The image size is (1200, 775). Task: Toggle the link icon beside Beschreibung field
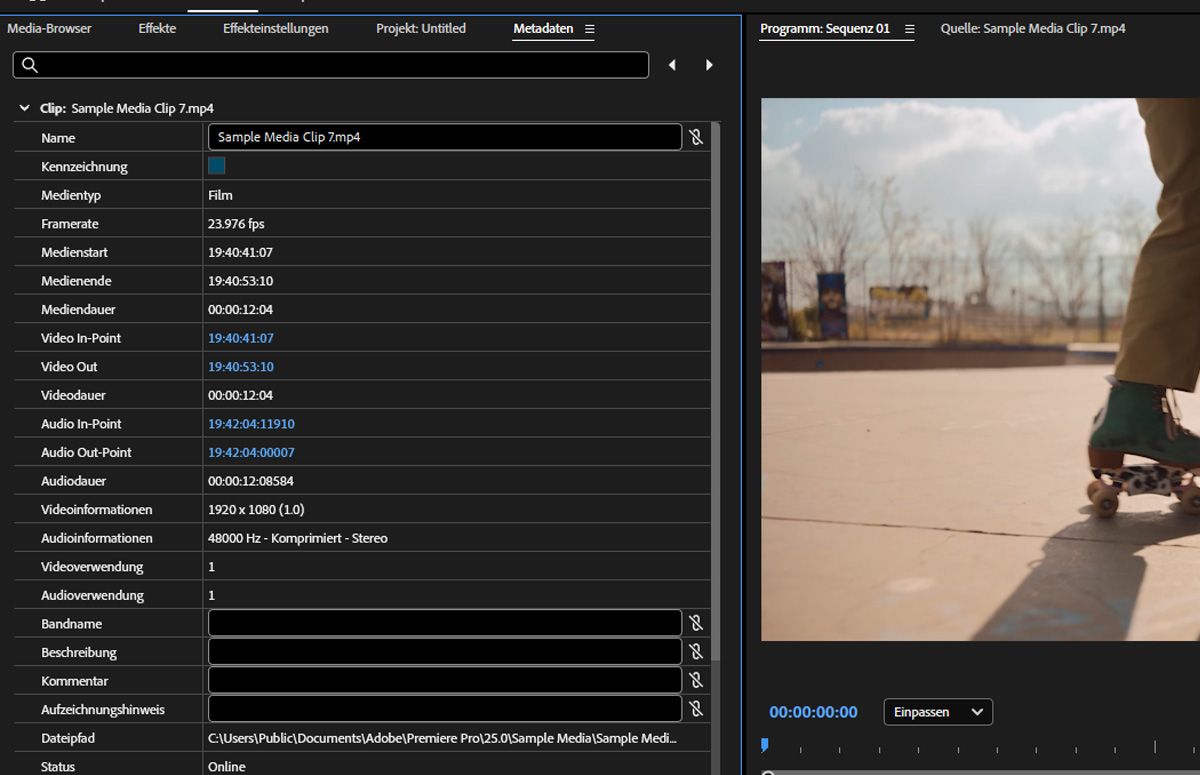696,652
